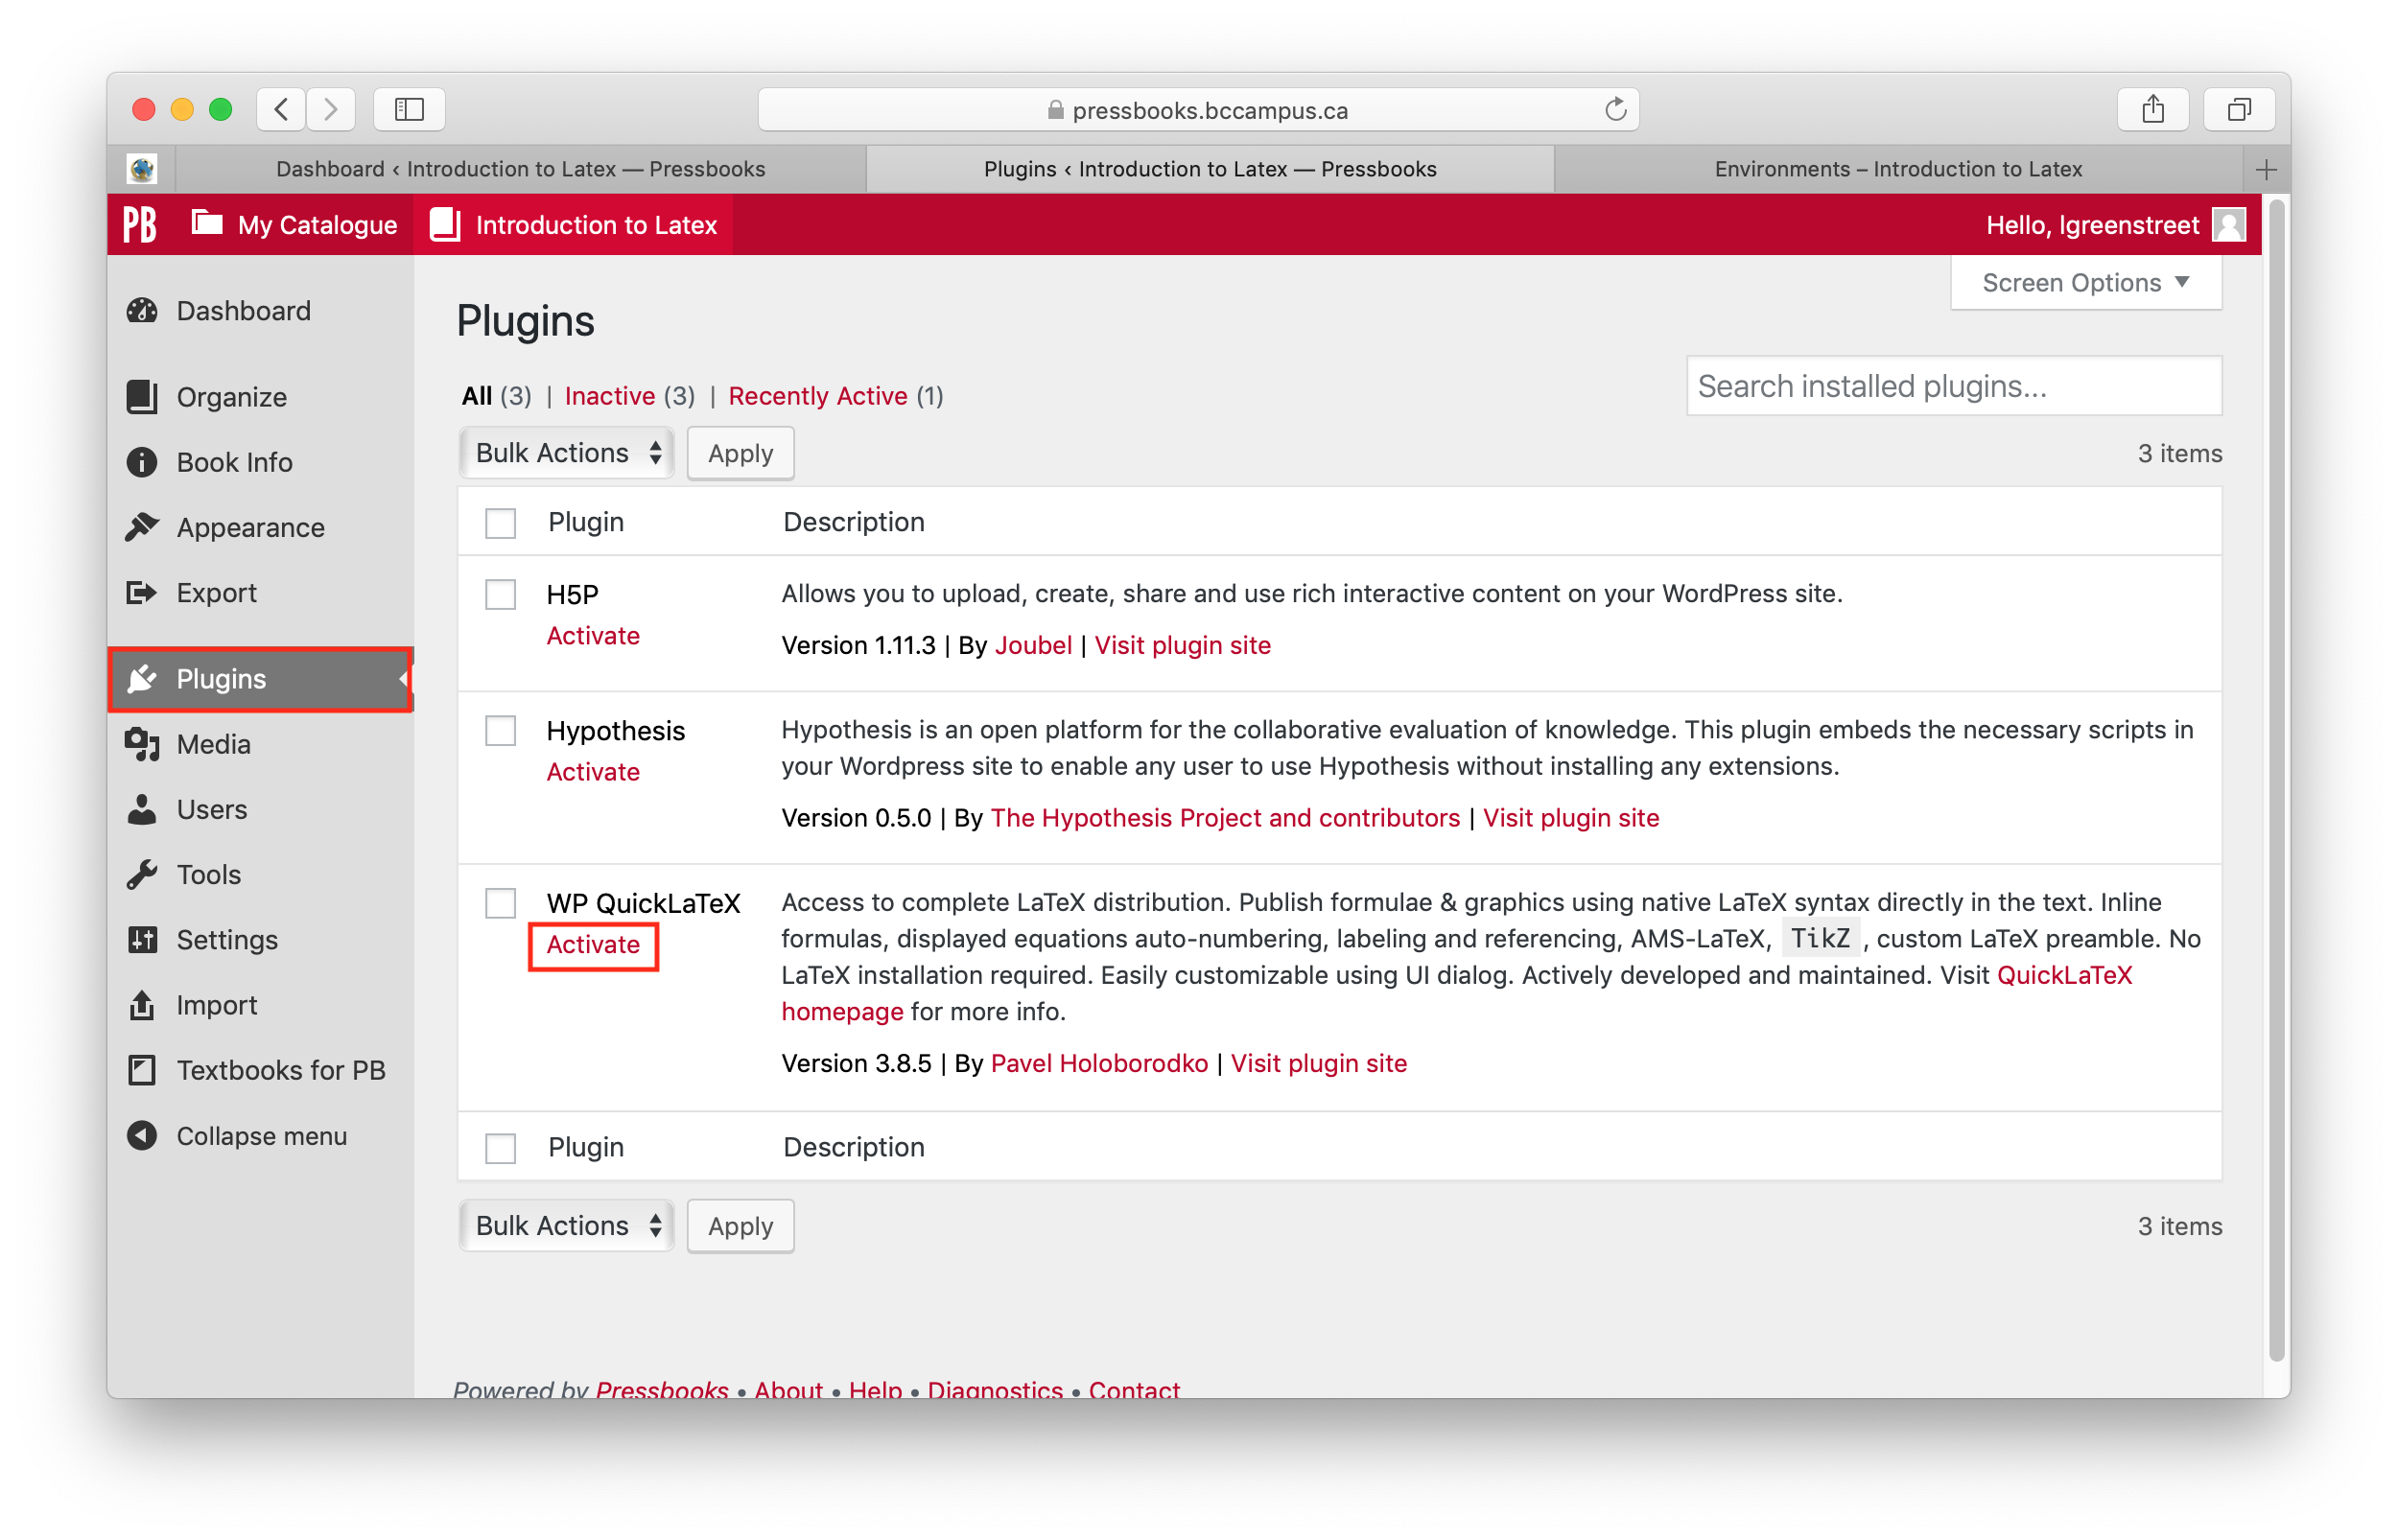
Task: Click the Collapse menu arrow icon
Action: (142, 1136)
